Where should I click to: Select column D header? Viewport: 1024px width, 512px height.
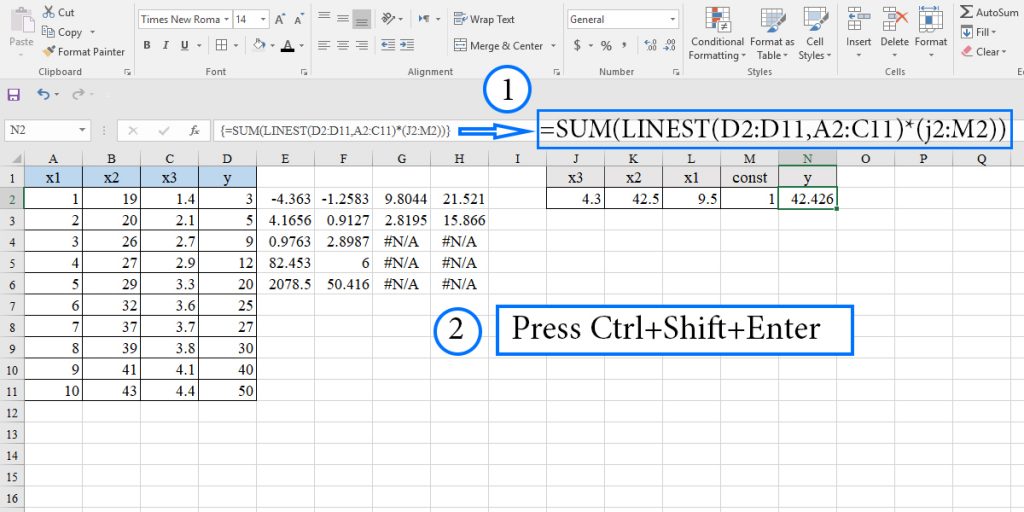227,159
